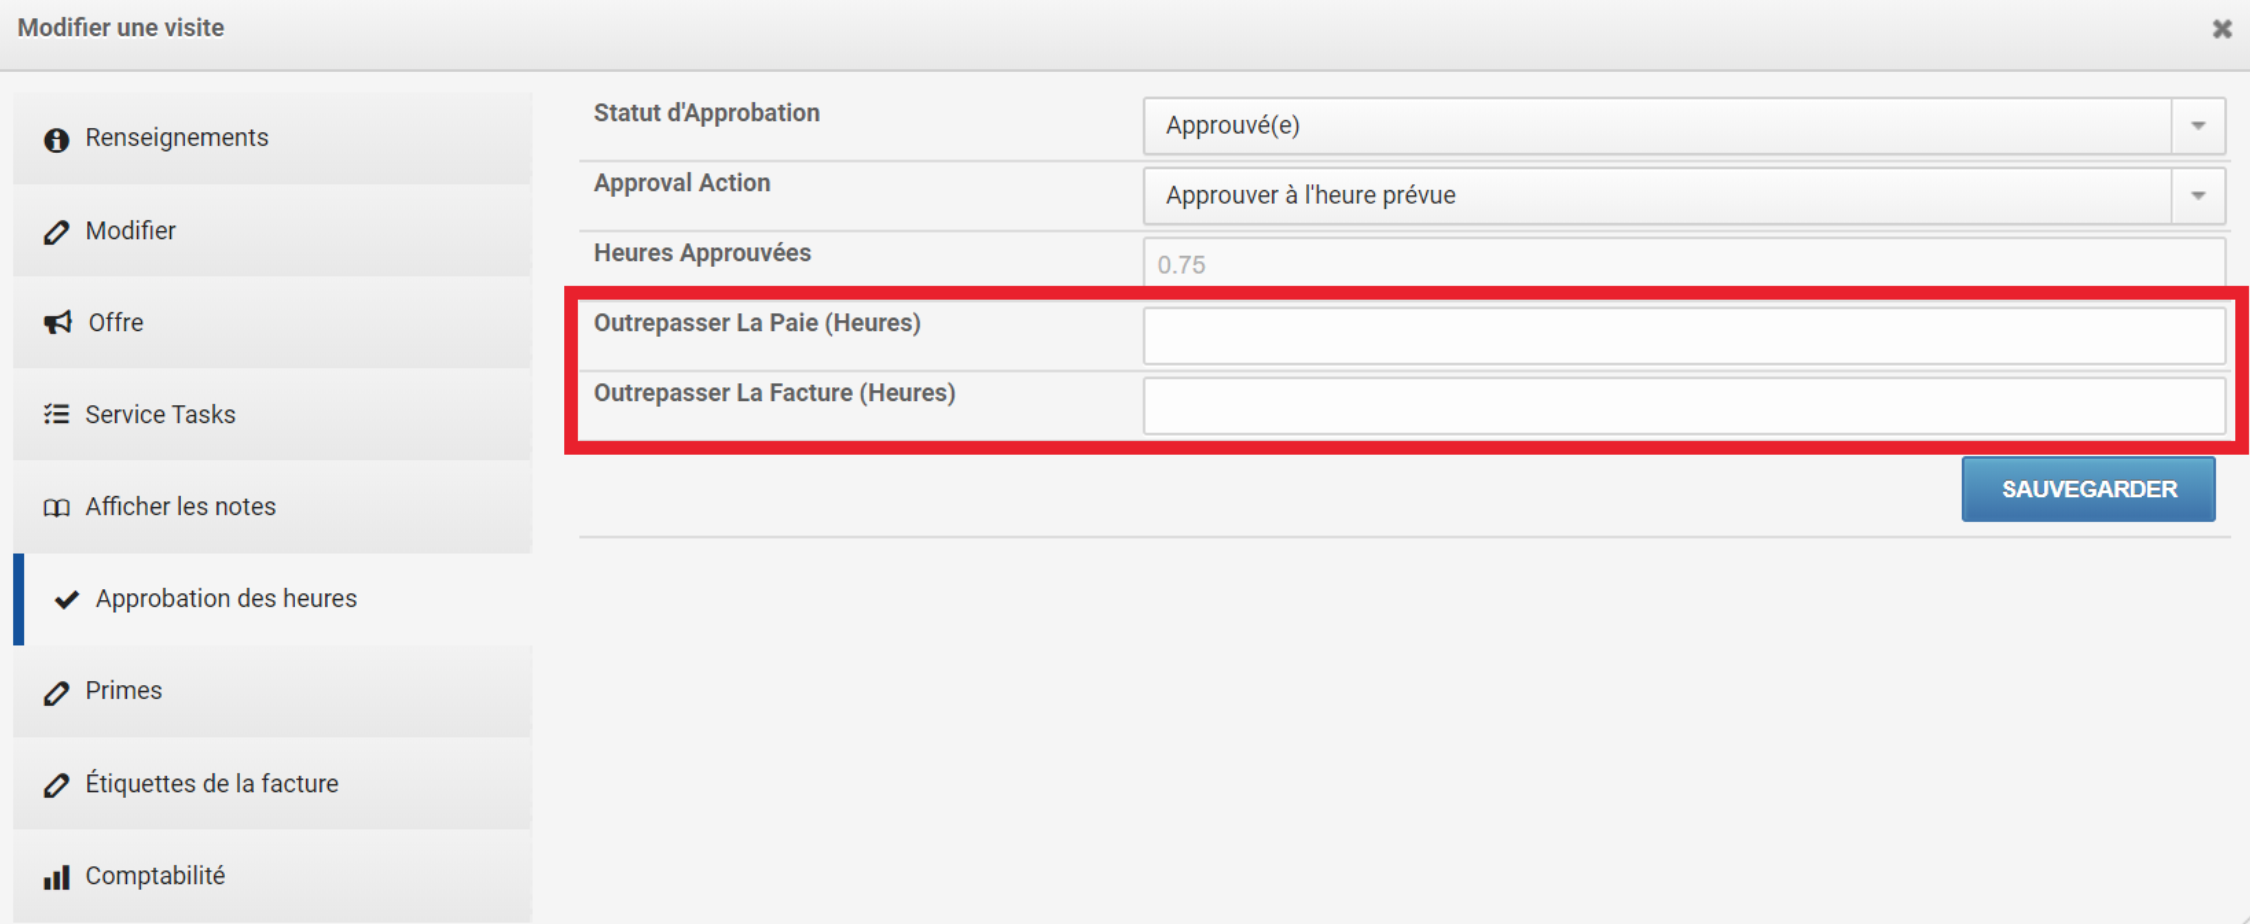Click the Outrepasser La Facture hours field
This screenshot has height=924, width=2250.
click(1684, 406)
